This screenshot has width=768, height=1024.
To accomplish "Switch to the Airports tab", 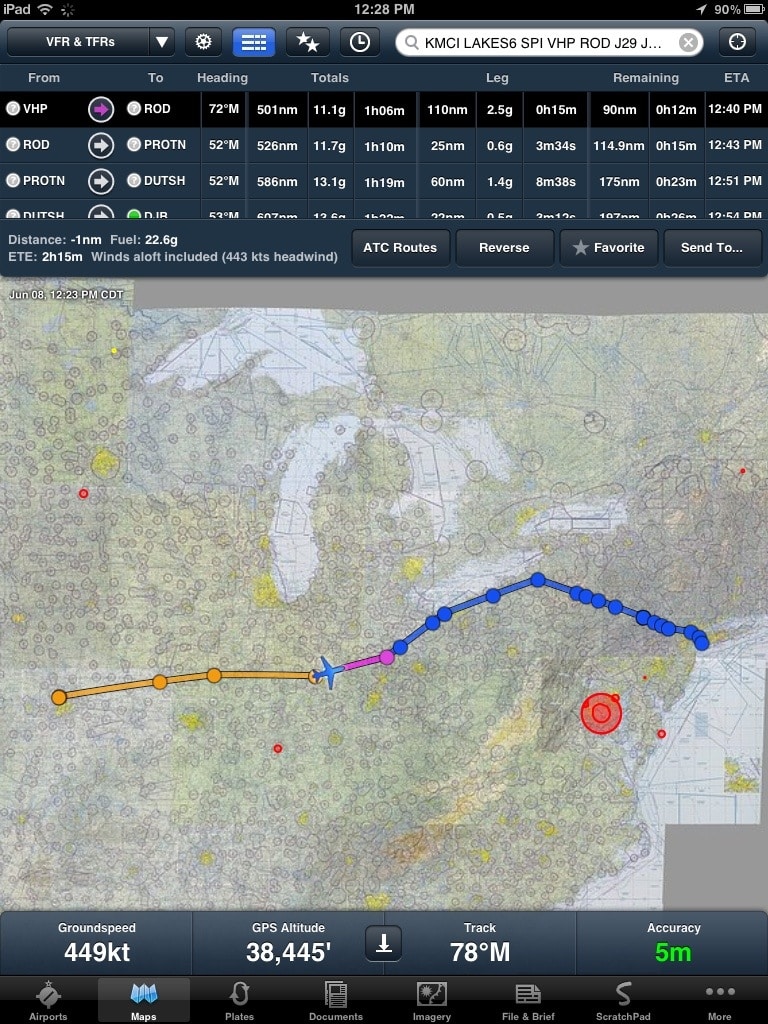I will (x=48, y=1000).
